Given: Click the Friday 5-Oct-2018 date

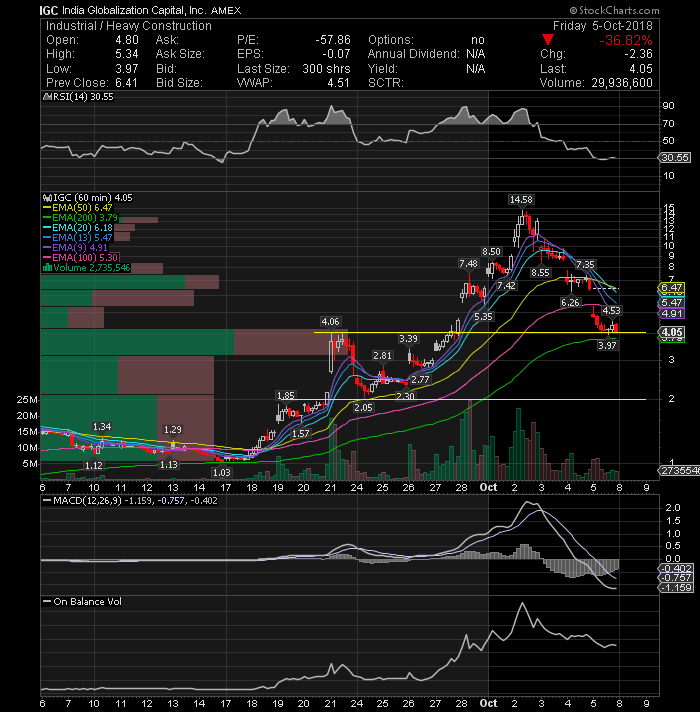Looking at the screenshot, I should pos(602,26).
